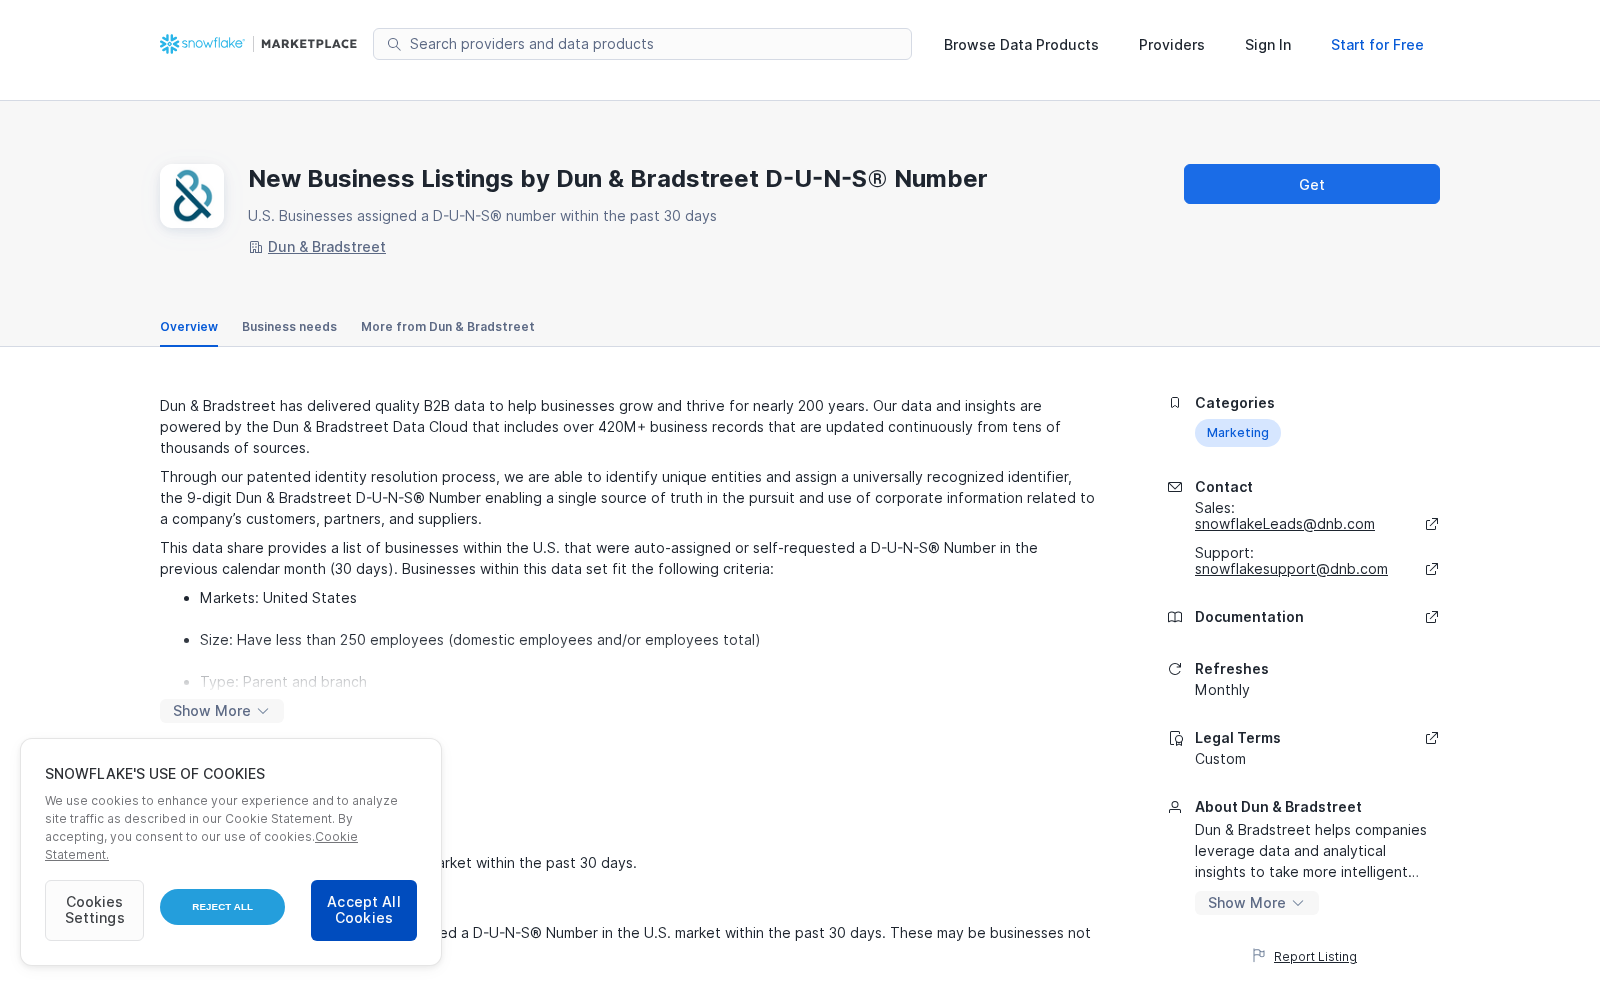Switch to the Overview tab
1600x1000 pixels.
189,327
